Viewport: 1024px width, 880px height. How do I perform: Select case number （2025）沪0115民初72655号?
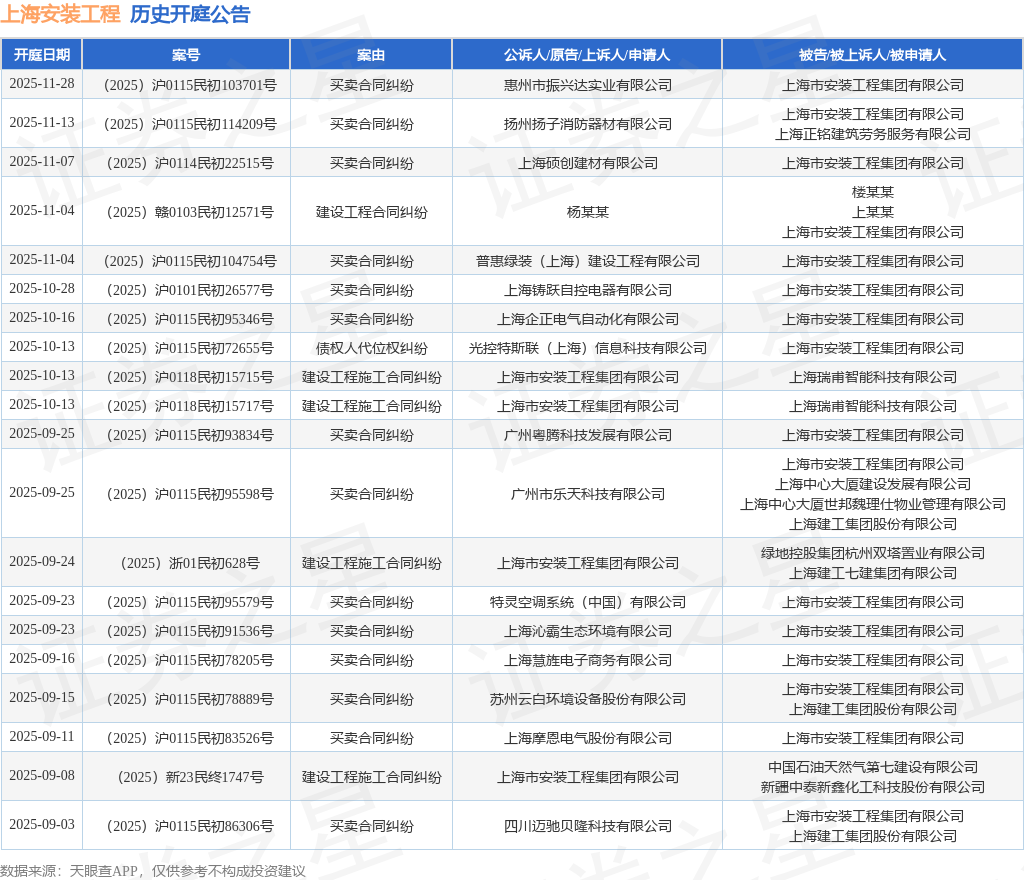pos(186,349)
